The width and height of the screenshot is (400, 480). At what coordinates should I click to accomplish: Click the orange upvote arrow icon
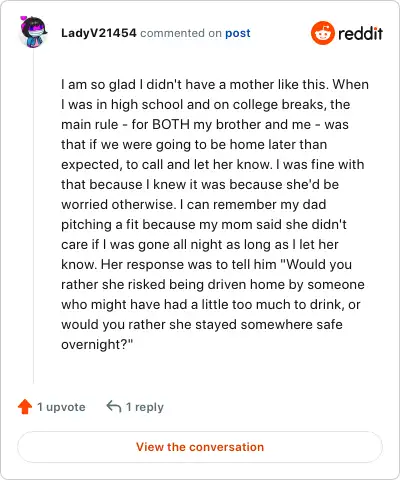tap(25, 407)
